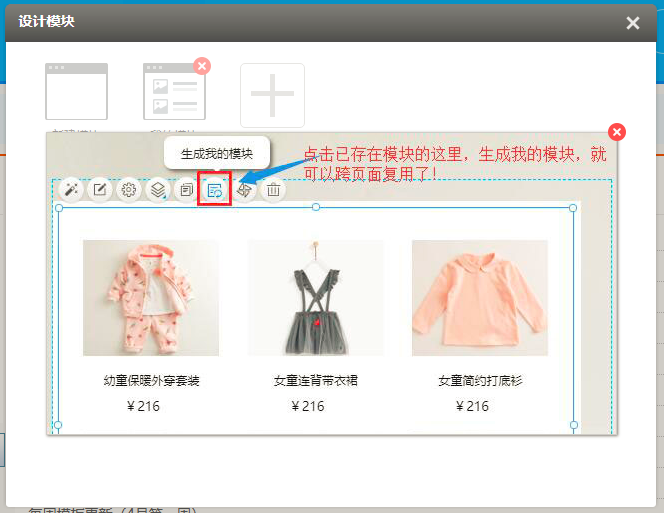Open module settings gear icon
Viewport: 664px width, 513px height.
(x=129, y=189)
